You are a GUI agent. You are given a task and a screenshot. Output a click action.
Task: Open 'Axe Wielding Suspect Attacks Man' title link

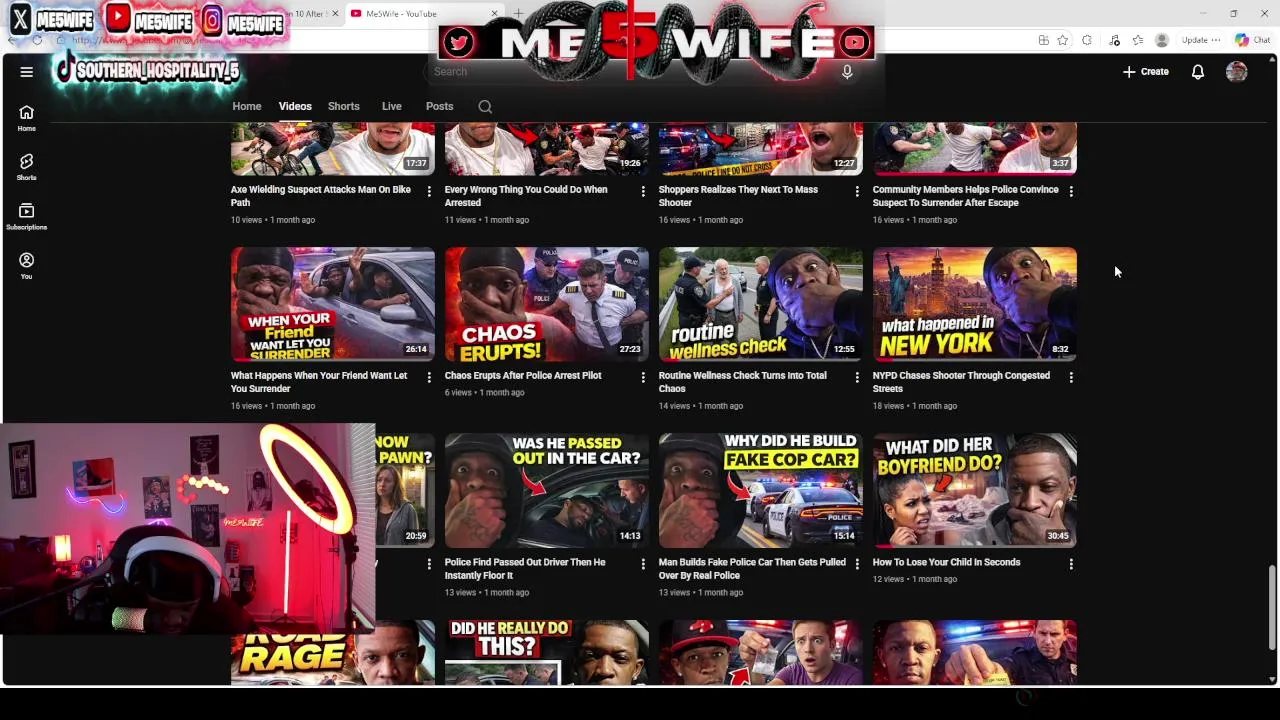click(321, 196)
